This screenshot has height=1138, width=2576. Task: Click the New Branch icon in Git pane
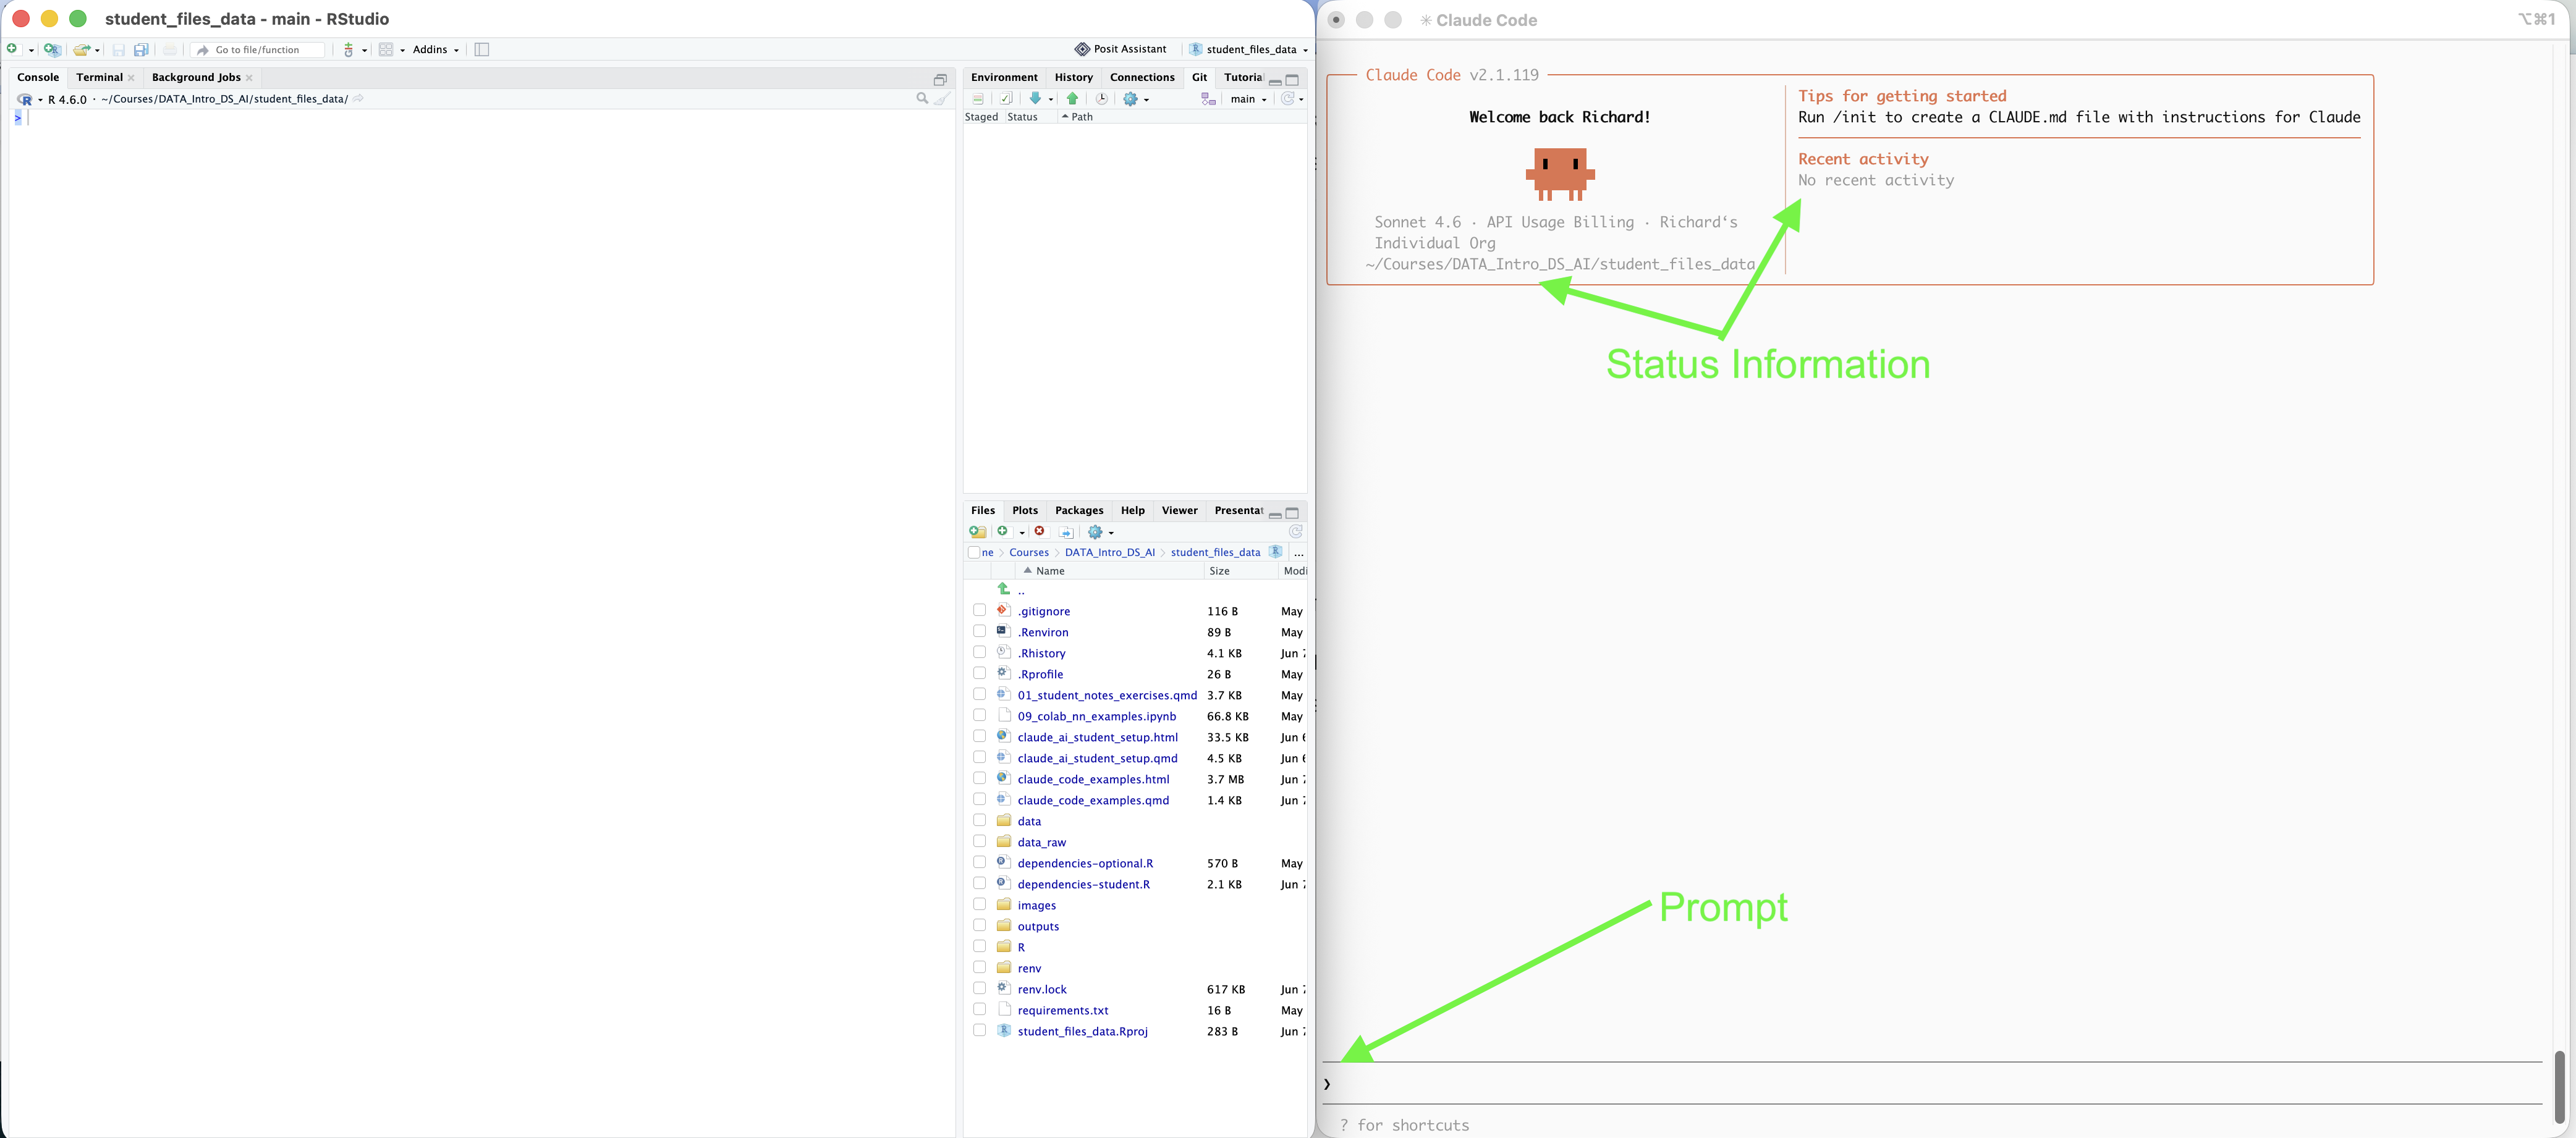point(1208,99)
